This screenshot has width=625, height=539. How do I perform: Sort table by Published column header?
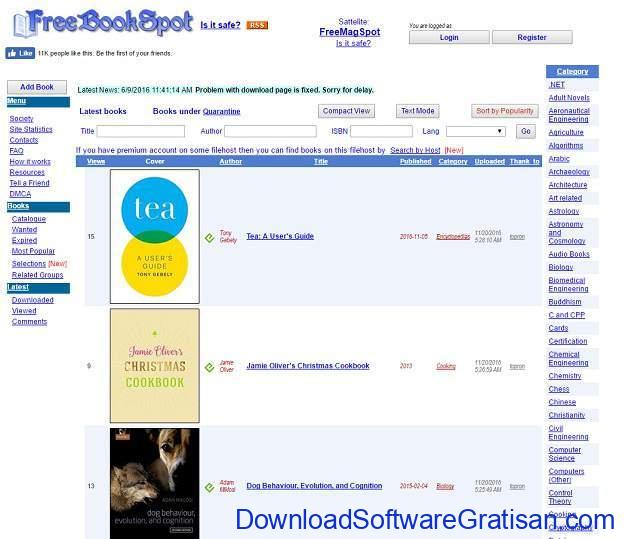point(415,161)
